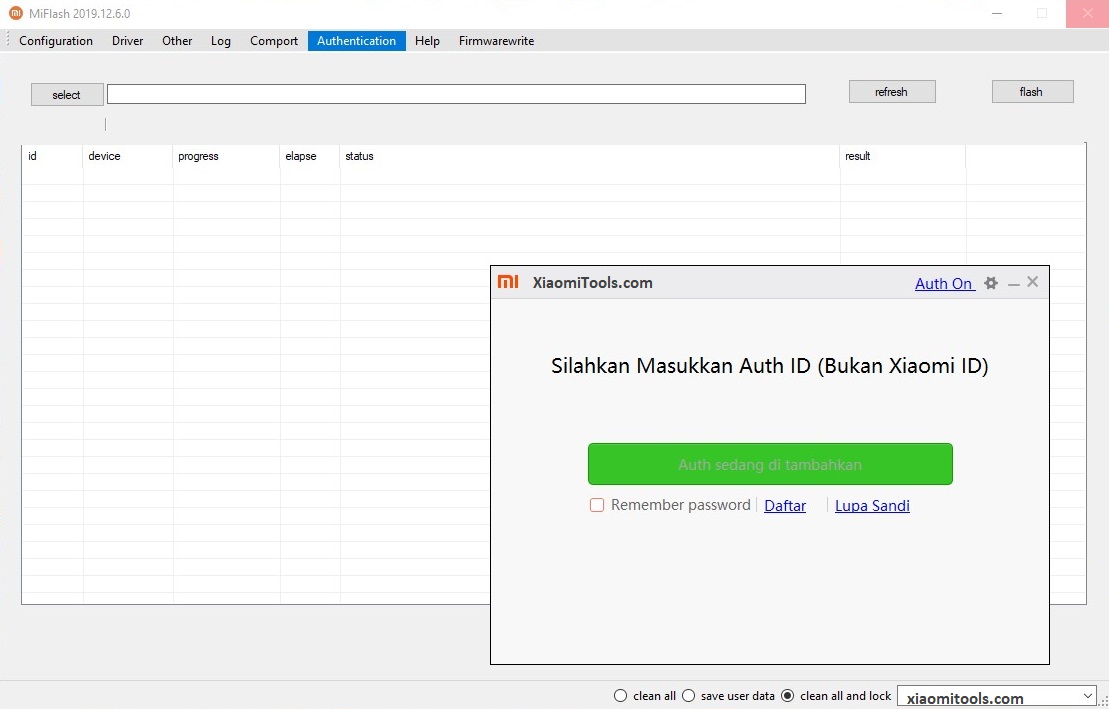
Task: Click the MiFlash app icon in title bar
Action: [15, 13]
